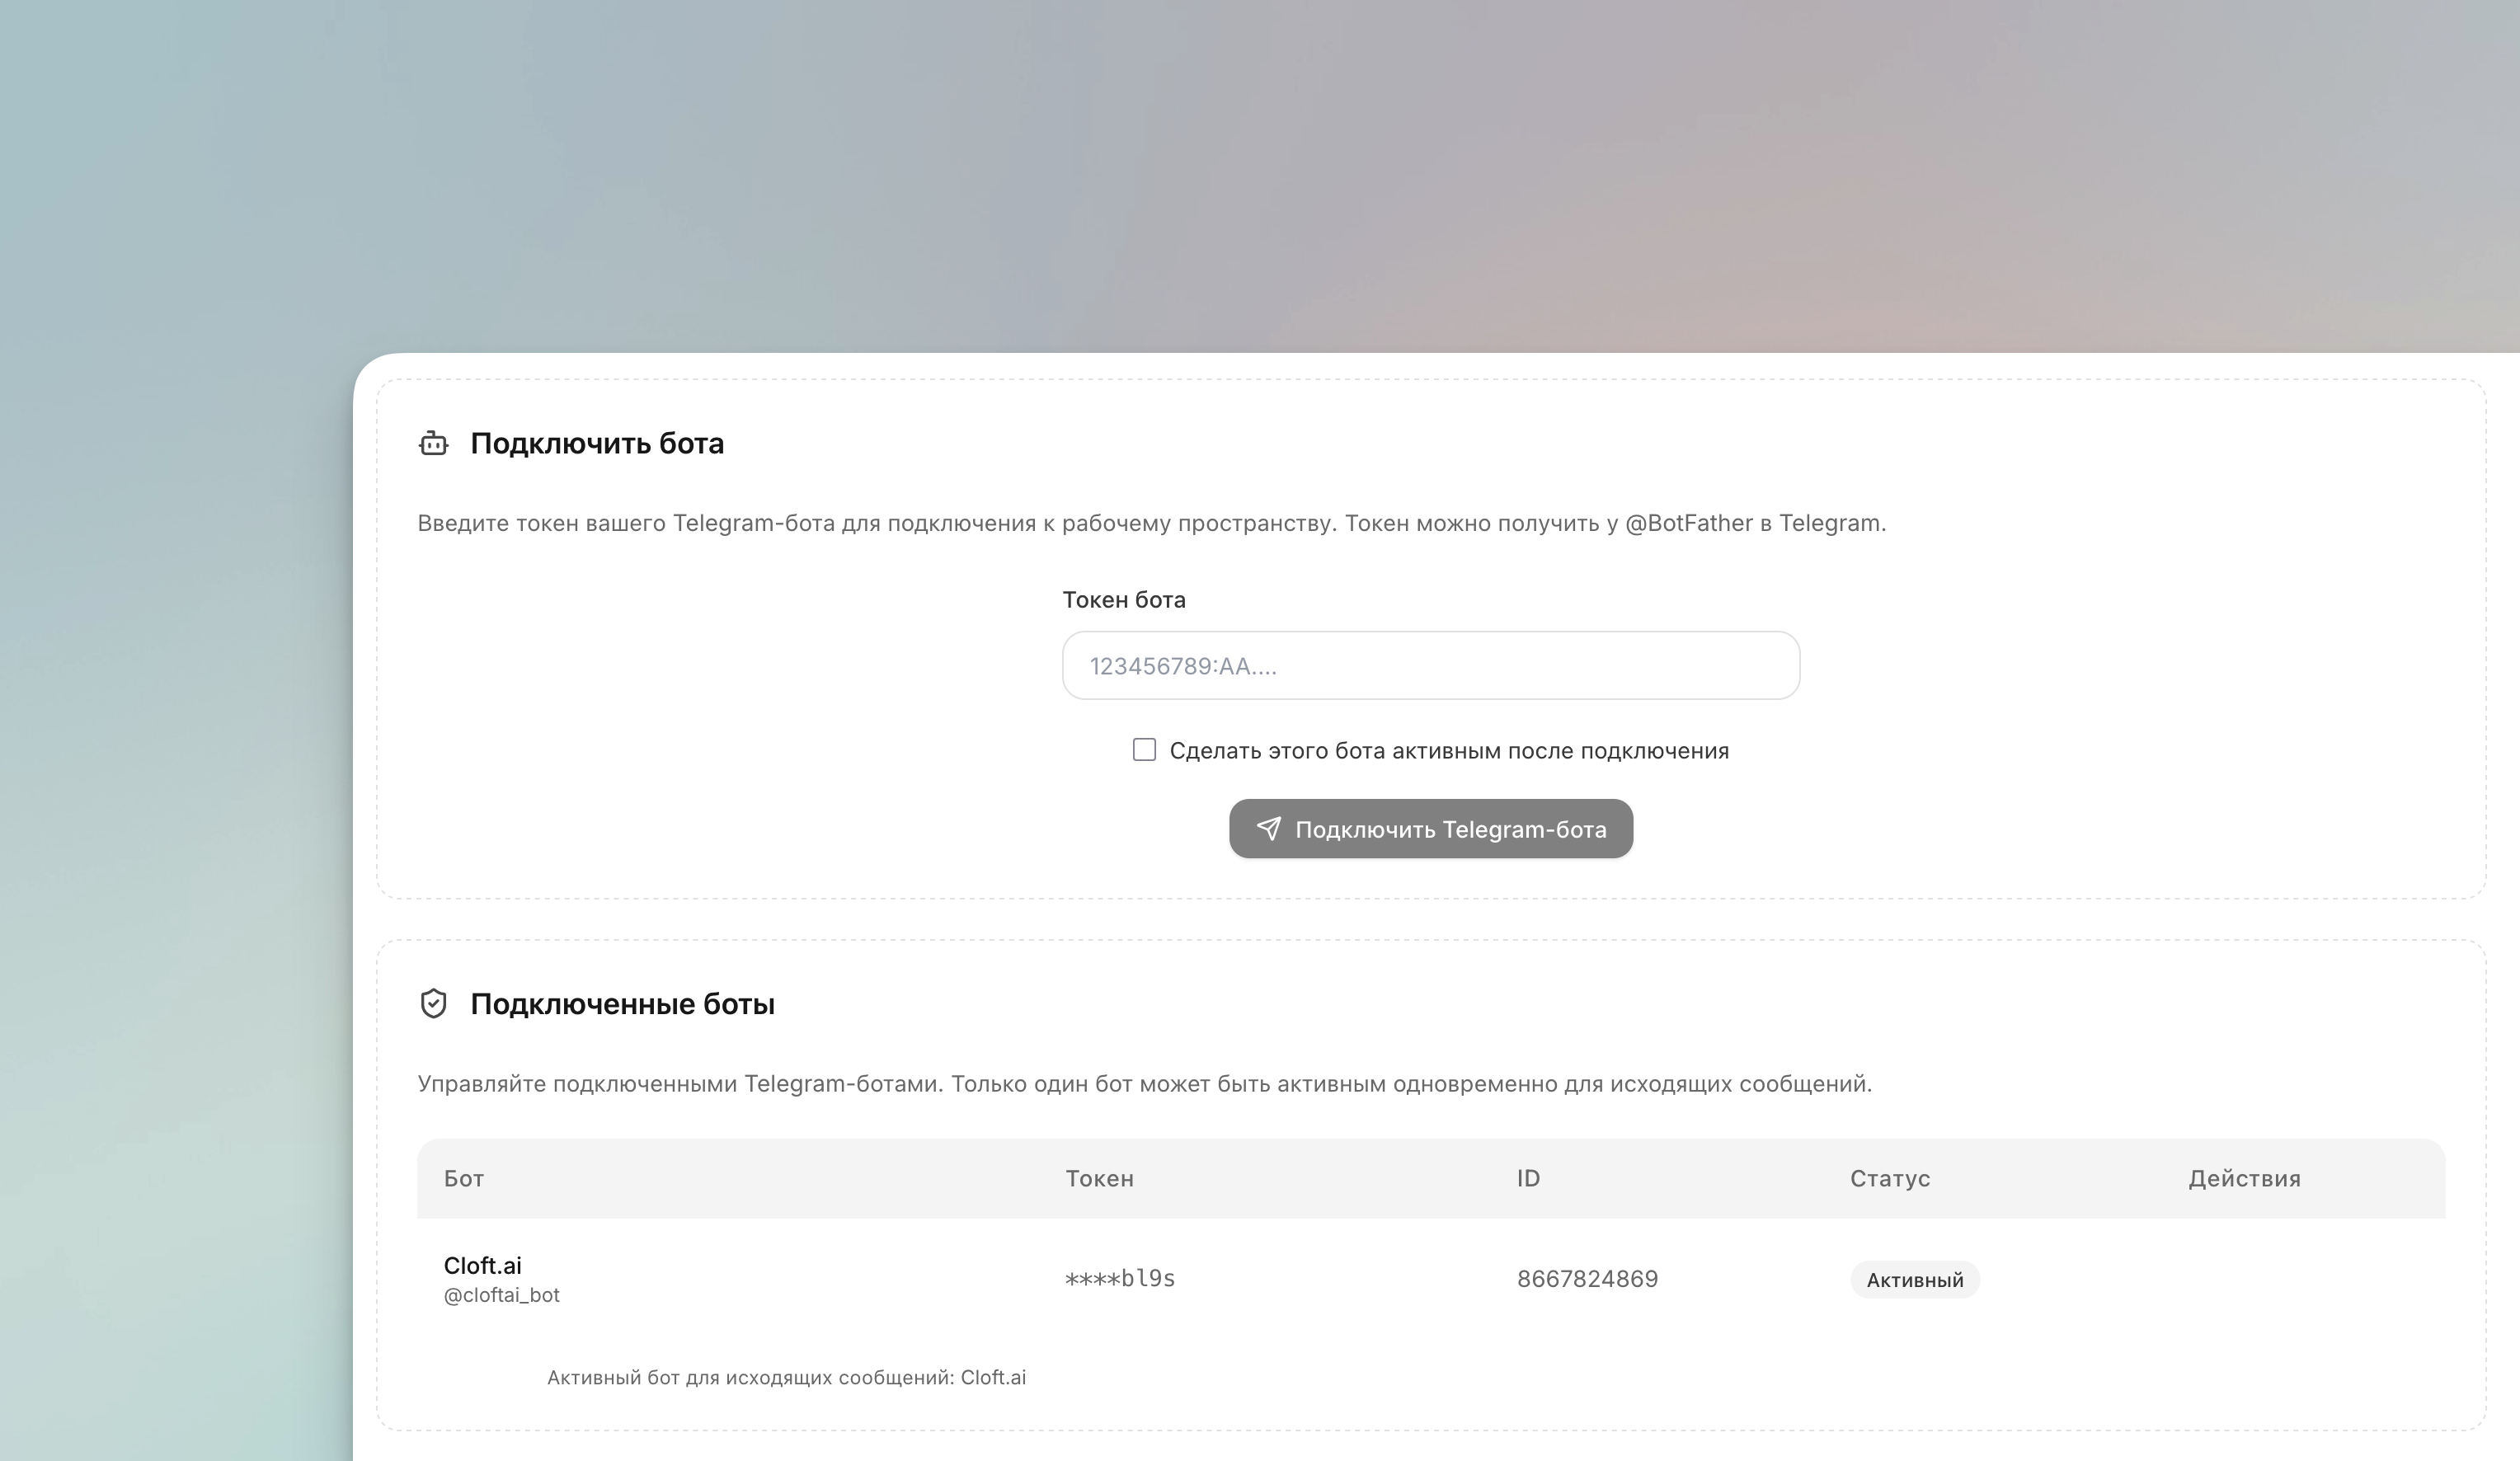The image size is (2520, 1461).
Task: Click the shield icon beside Подключенные боты
Action: (x=433, y=1003)
